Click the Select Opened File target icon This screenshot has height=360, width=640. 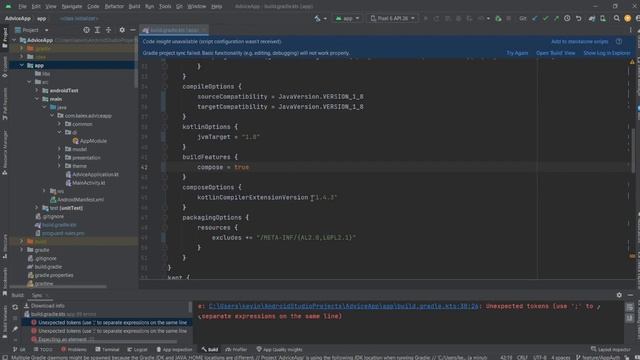86,30
